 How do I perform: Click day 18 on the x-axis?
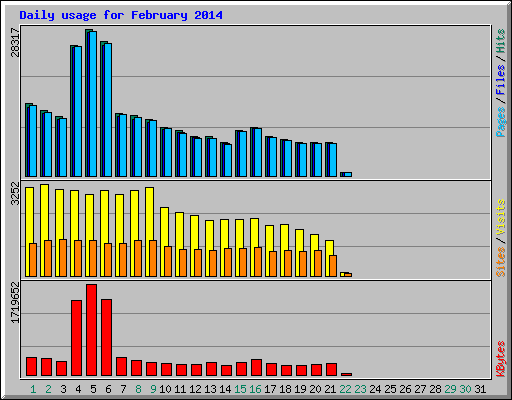pos(285,389)
